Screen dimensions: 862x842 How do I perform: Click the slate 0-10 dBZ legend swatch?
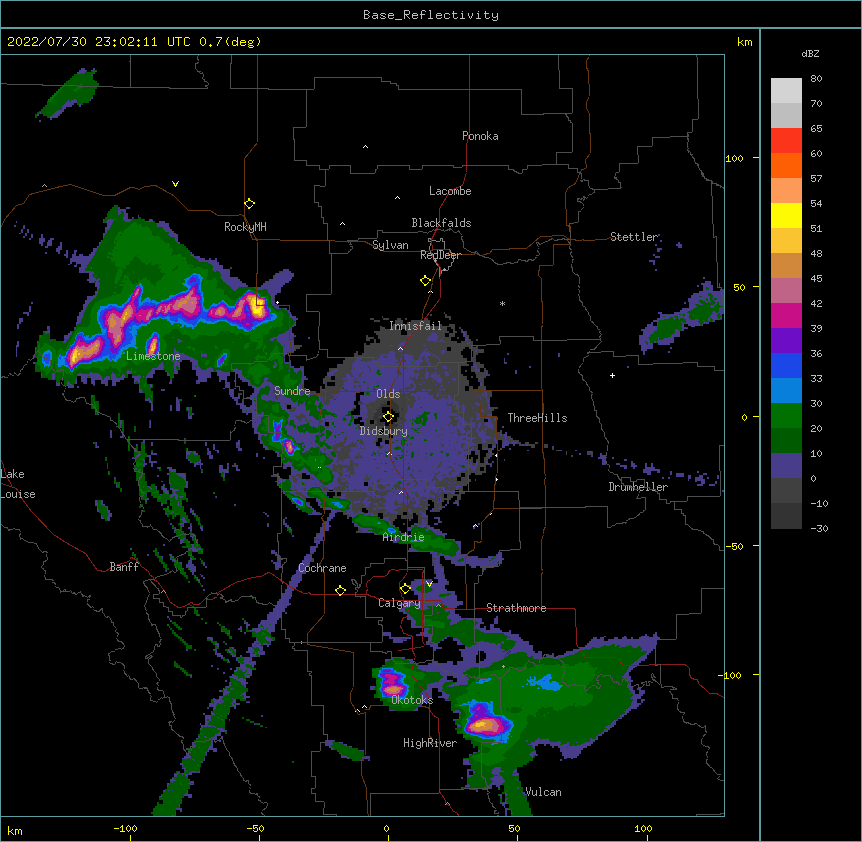click(x=786, y=466)
